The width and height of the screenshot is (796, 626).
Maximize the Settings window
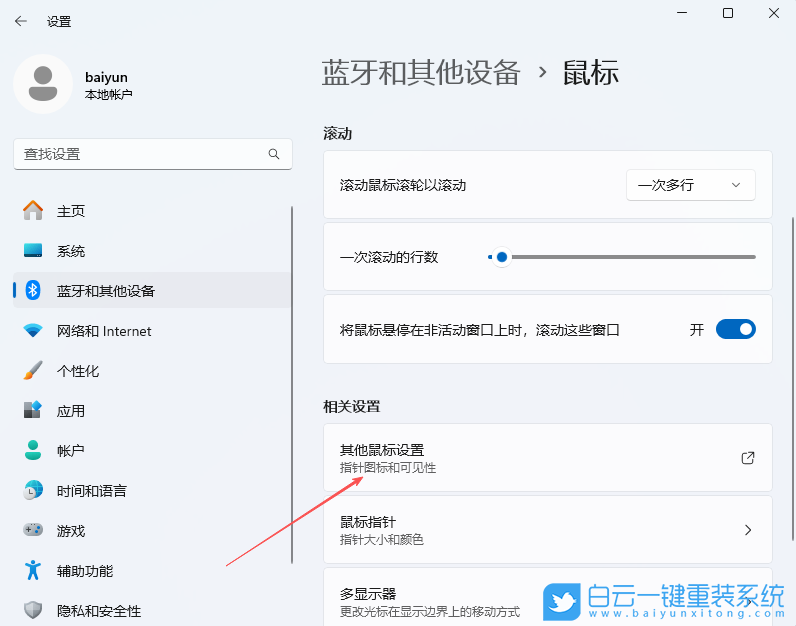(x=727, y=13)
